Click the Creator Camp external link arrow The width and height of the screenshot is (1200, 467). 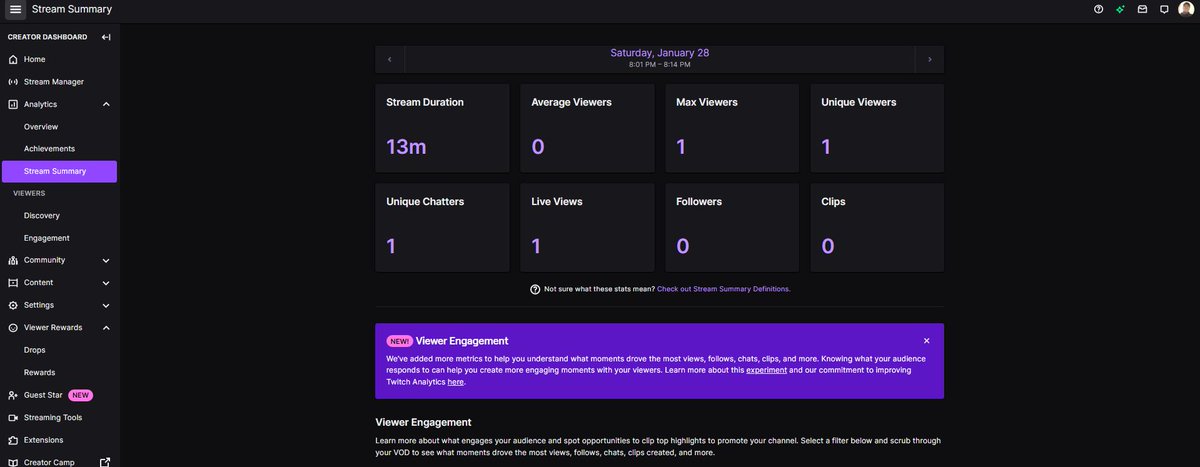pyautogui.click(x=106, y=462)
